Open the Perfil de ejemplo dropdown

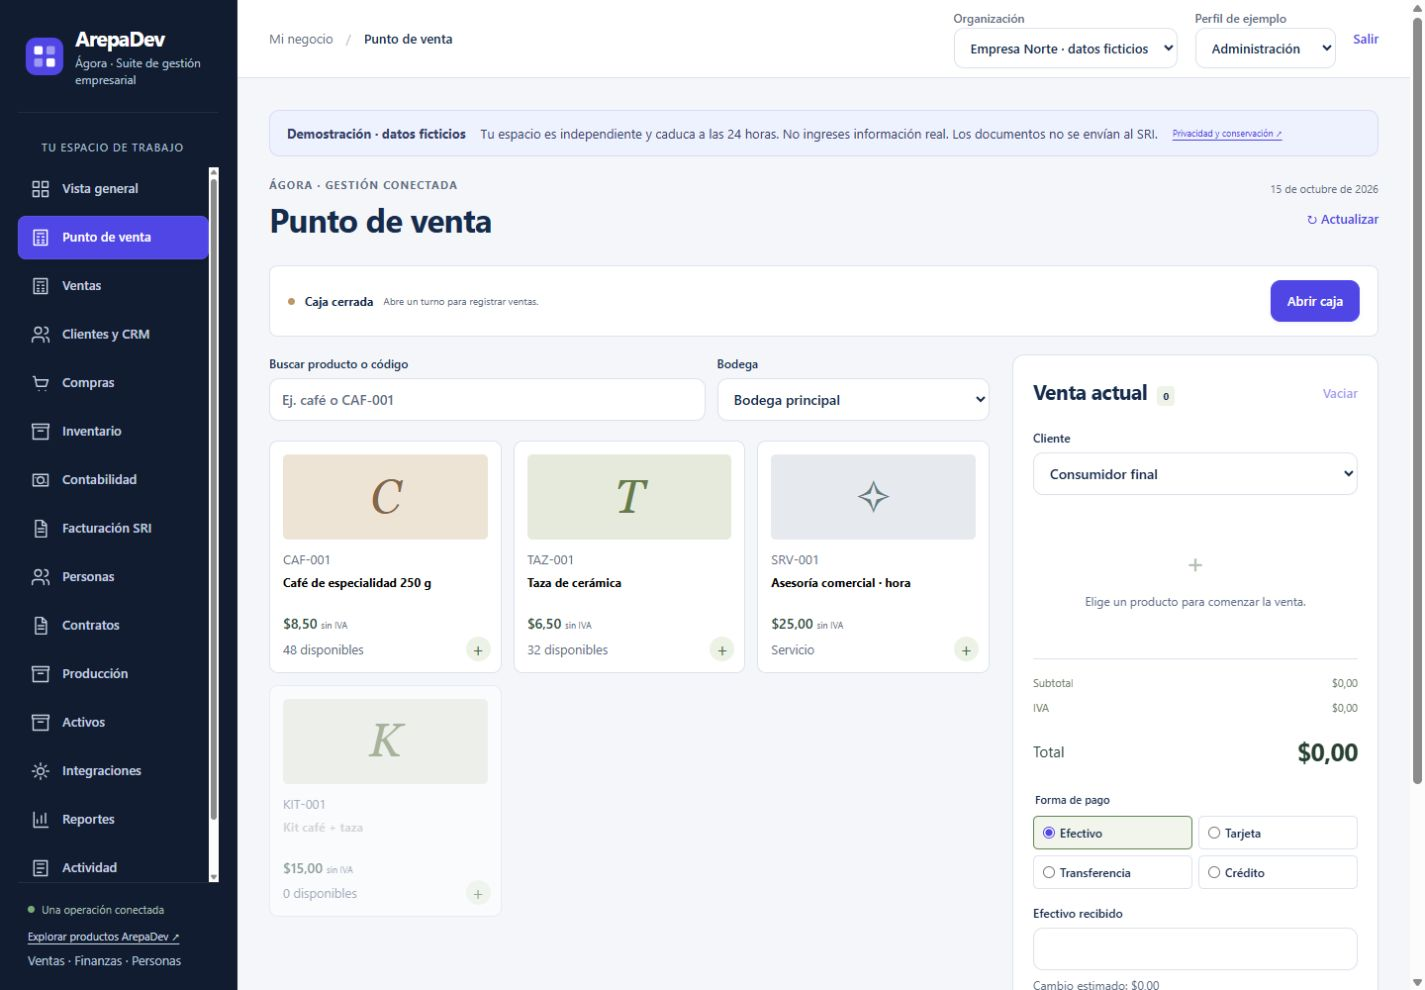tap(1265, 48)
